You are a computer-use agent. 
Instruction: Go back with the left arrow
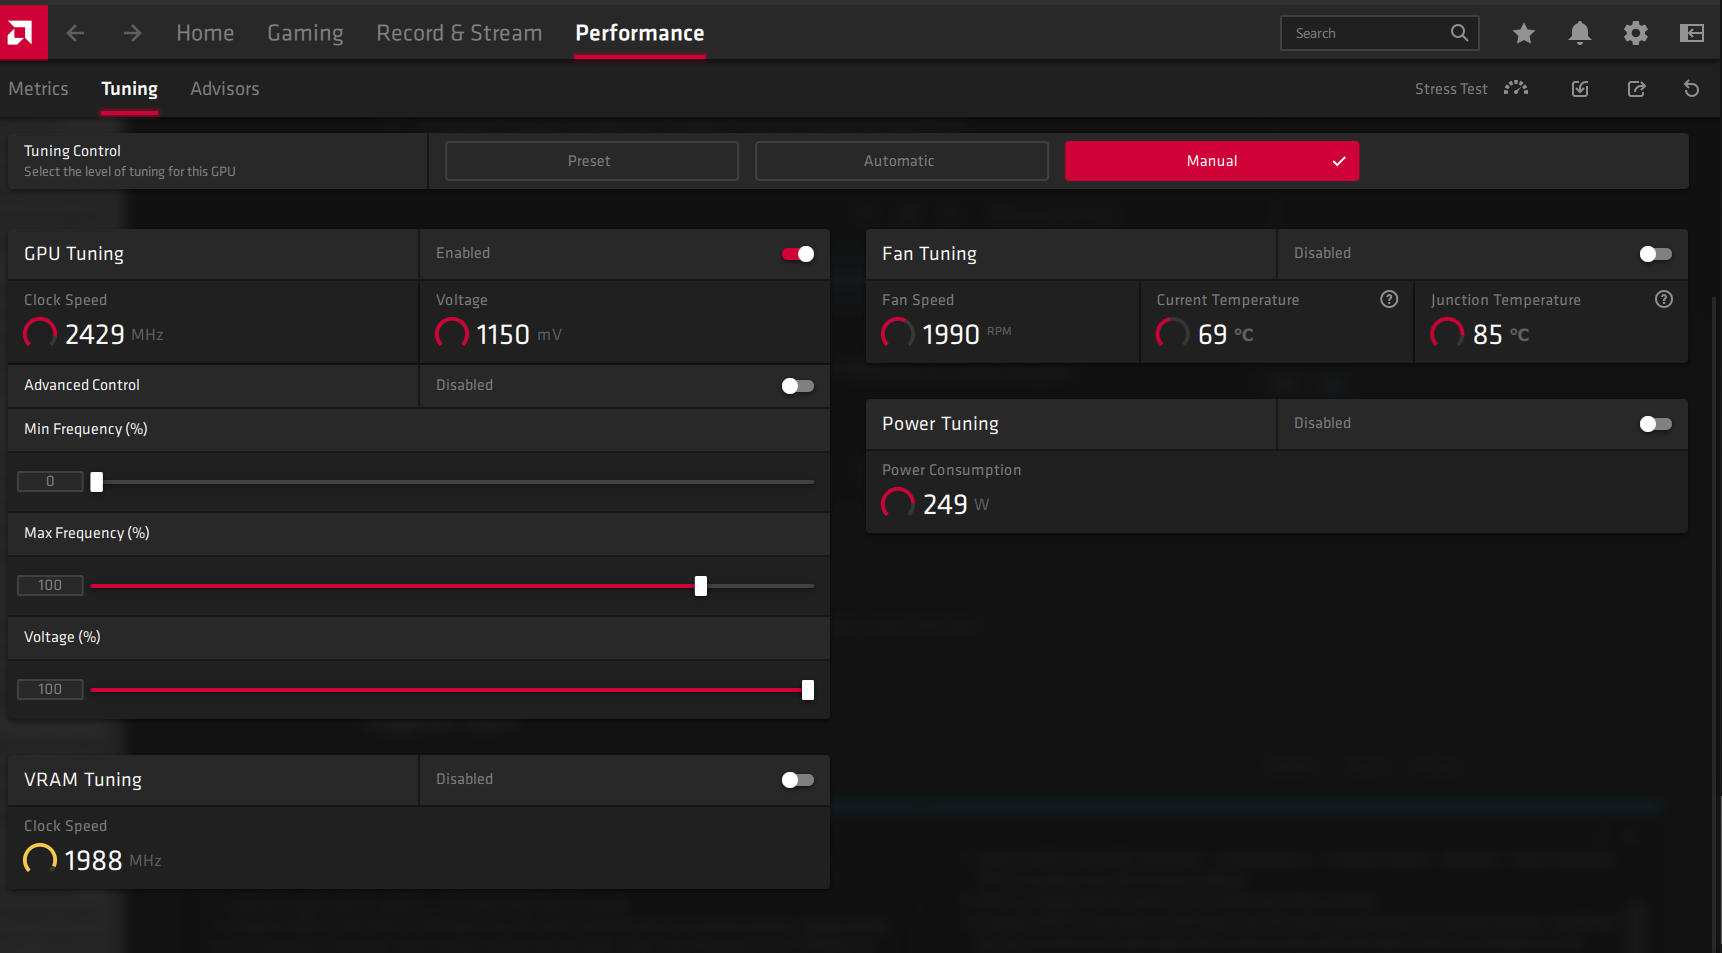(76, 33)
